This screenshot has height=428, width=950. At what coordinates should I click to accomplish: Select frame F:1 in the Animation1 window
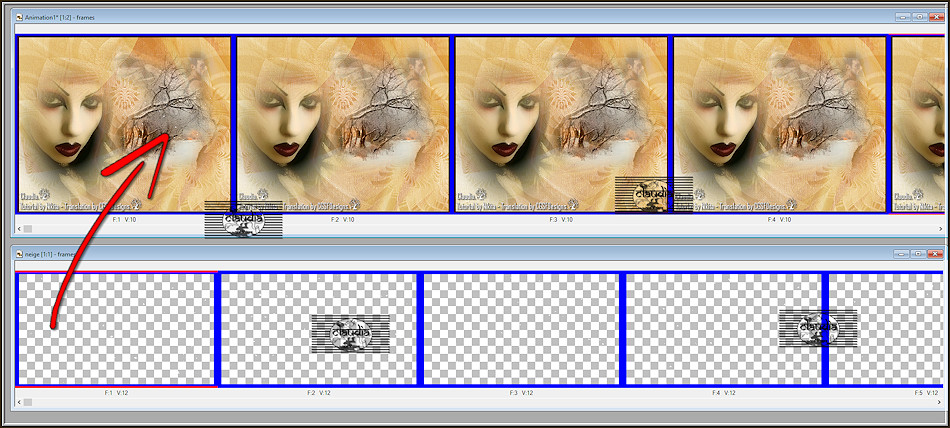pyautogui.click(x=124, y=124)
